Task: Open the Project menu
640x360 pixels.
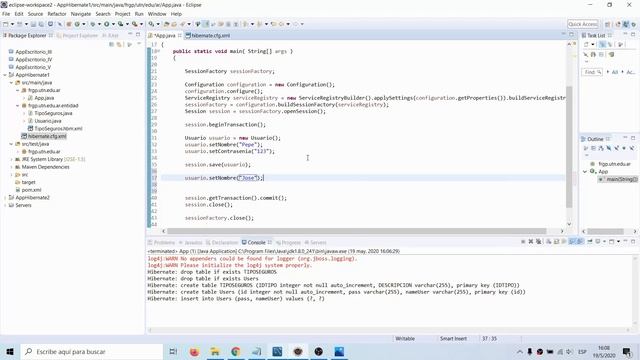Action: (122, 14)
